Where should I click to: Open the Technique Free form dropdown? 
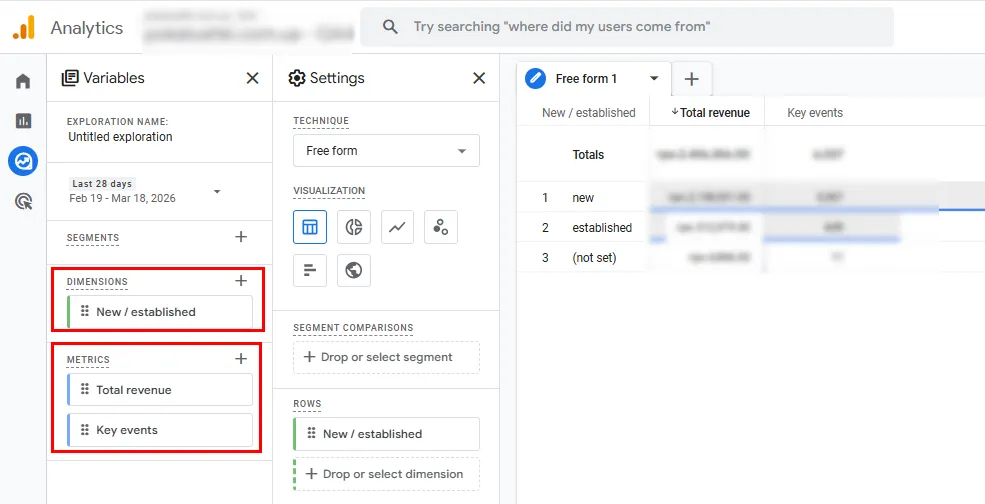pyautogui.click(x=386, y=151)
